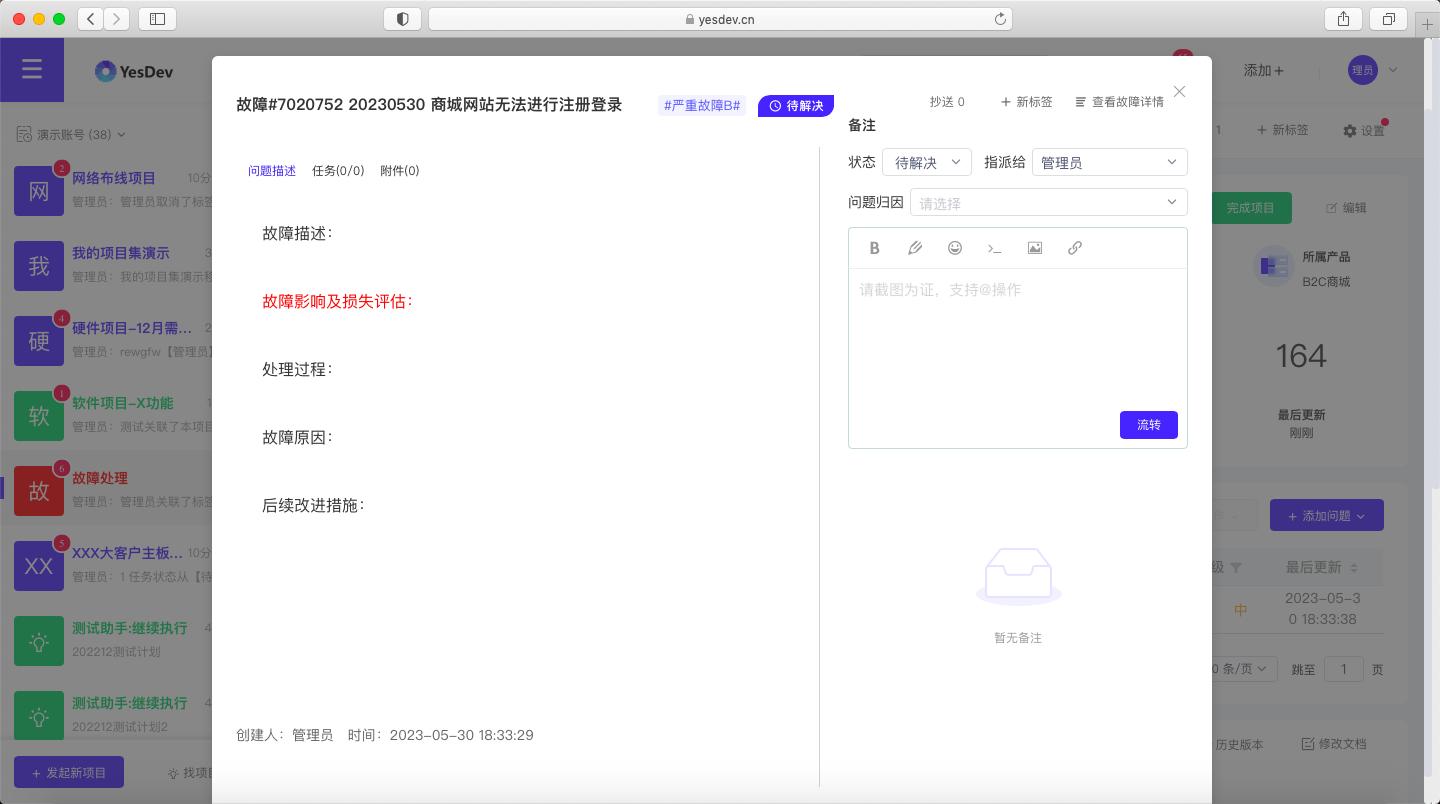Click the YesDev logo in the header
The height and width of the screenshot is (804, 1440).
[x=135, y=70]
